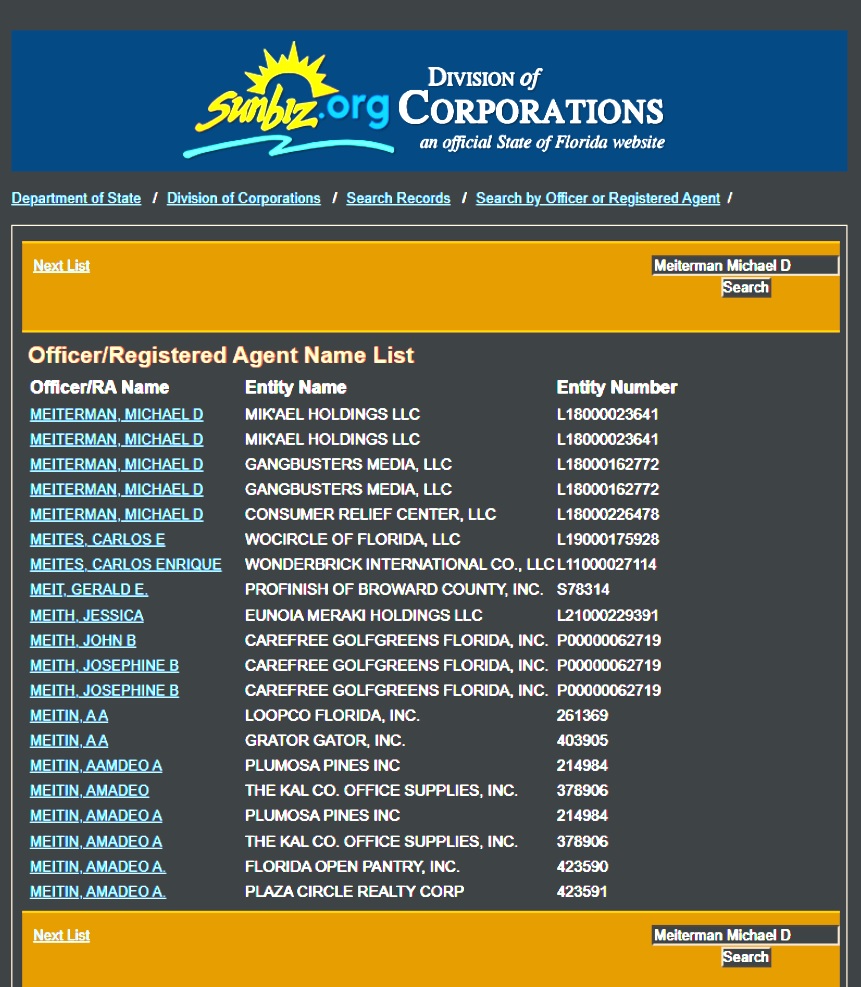Open MEITERMAN, MICHAEL D link for Consumer Relief Center
The image size is (861, 987).
coord(116,514)
